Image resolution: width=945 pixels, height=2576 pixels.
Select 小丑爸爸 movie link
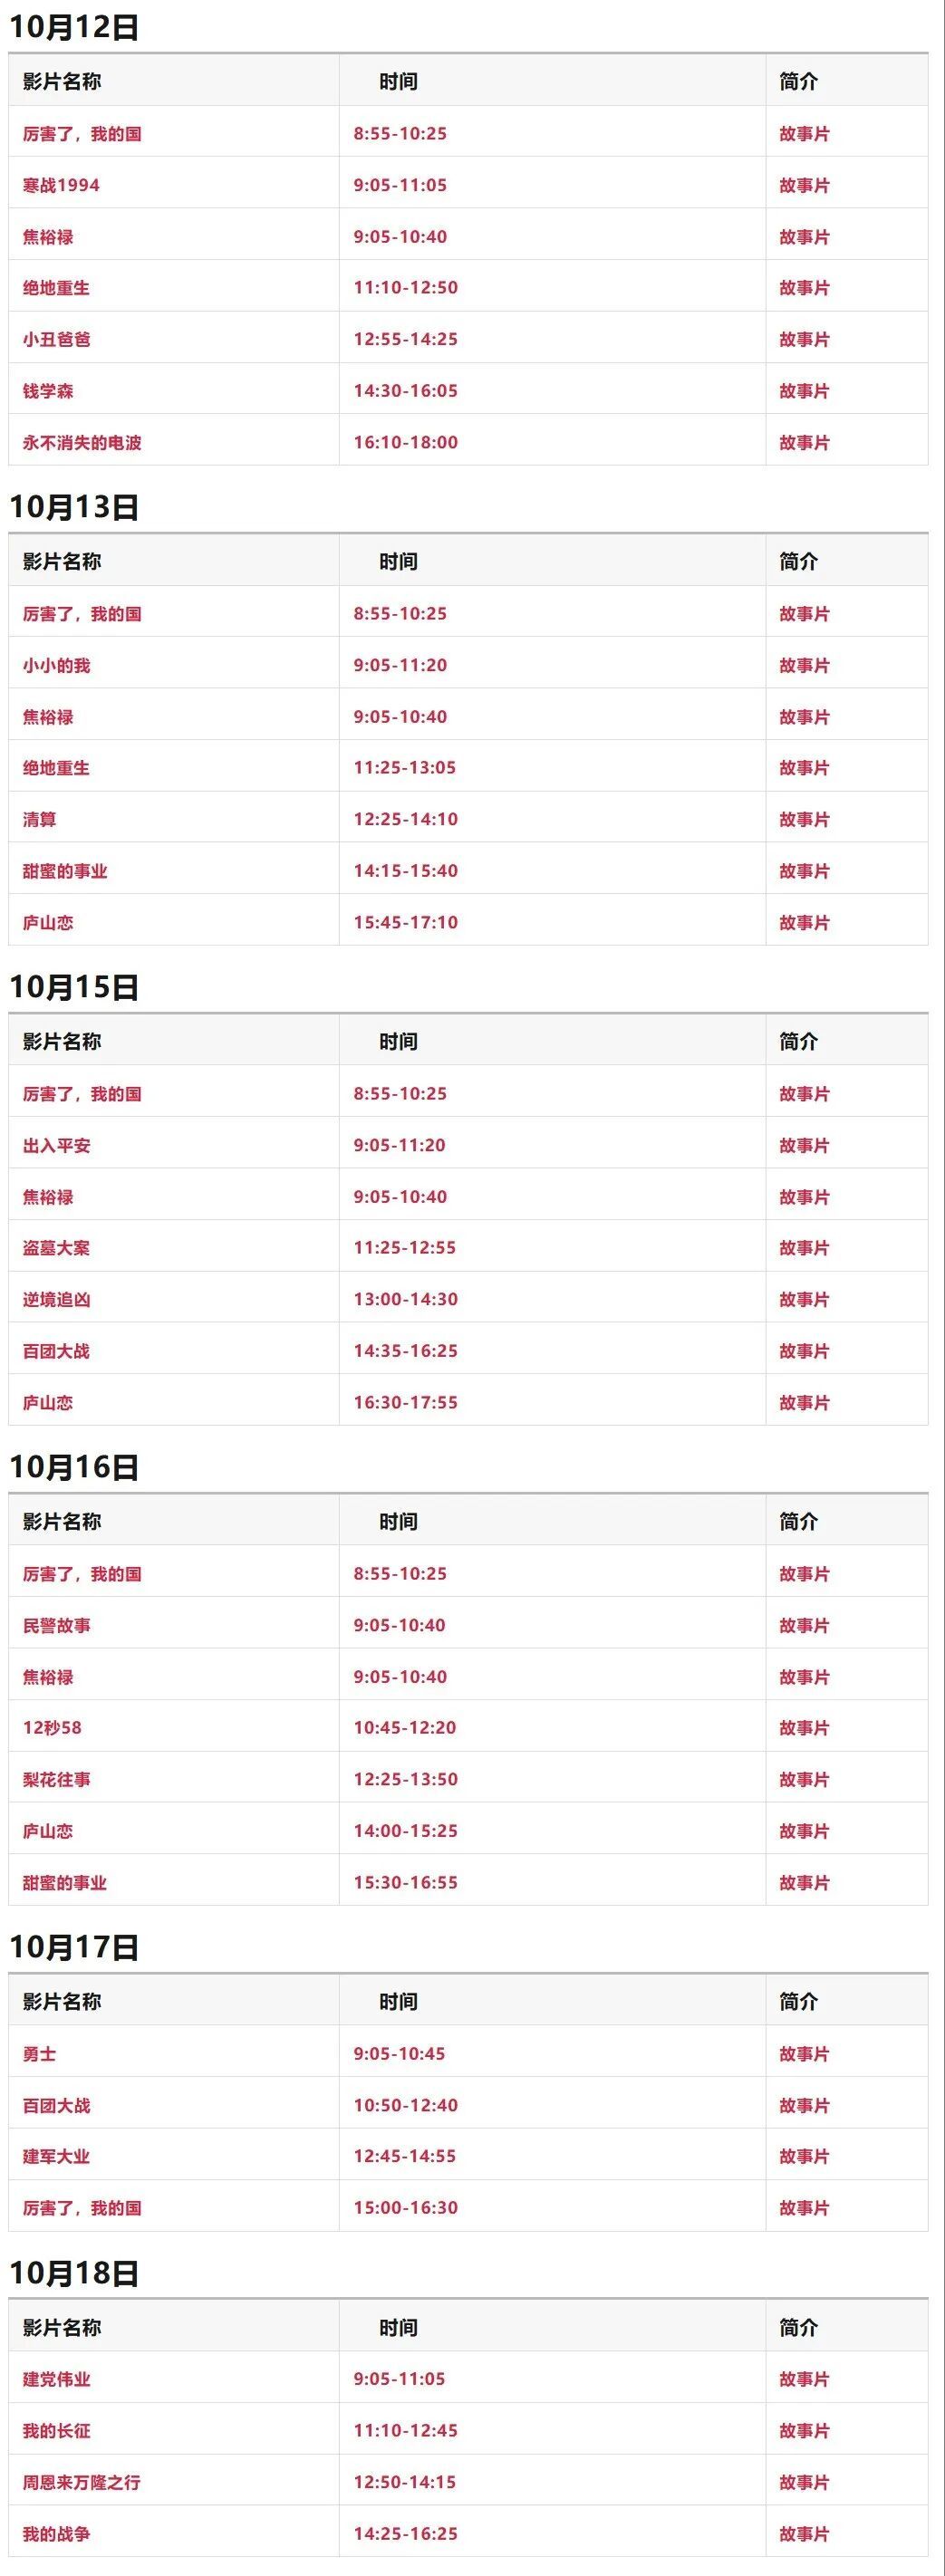pos(56,339)
